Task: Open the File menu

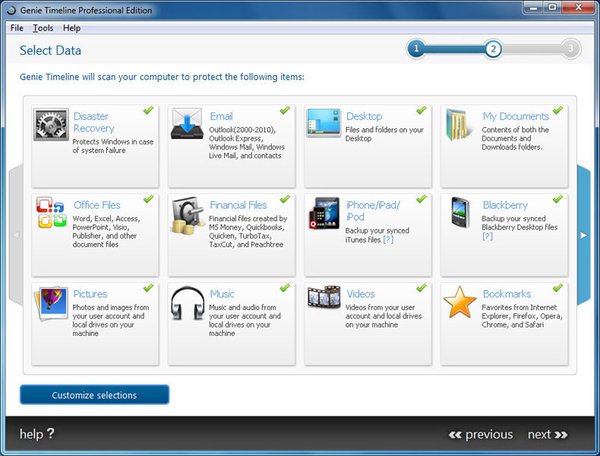Action: [17, 28]
